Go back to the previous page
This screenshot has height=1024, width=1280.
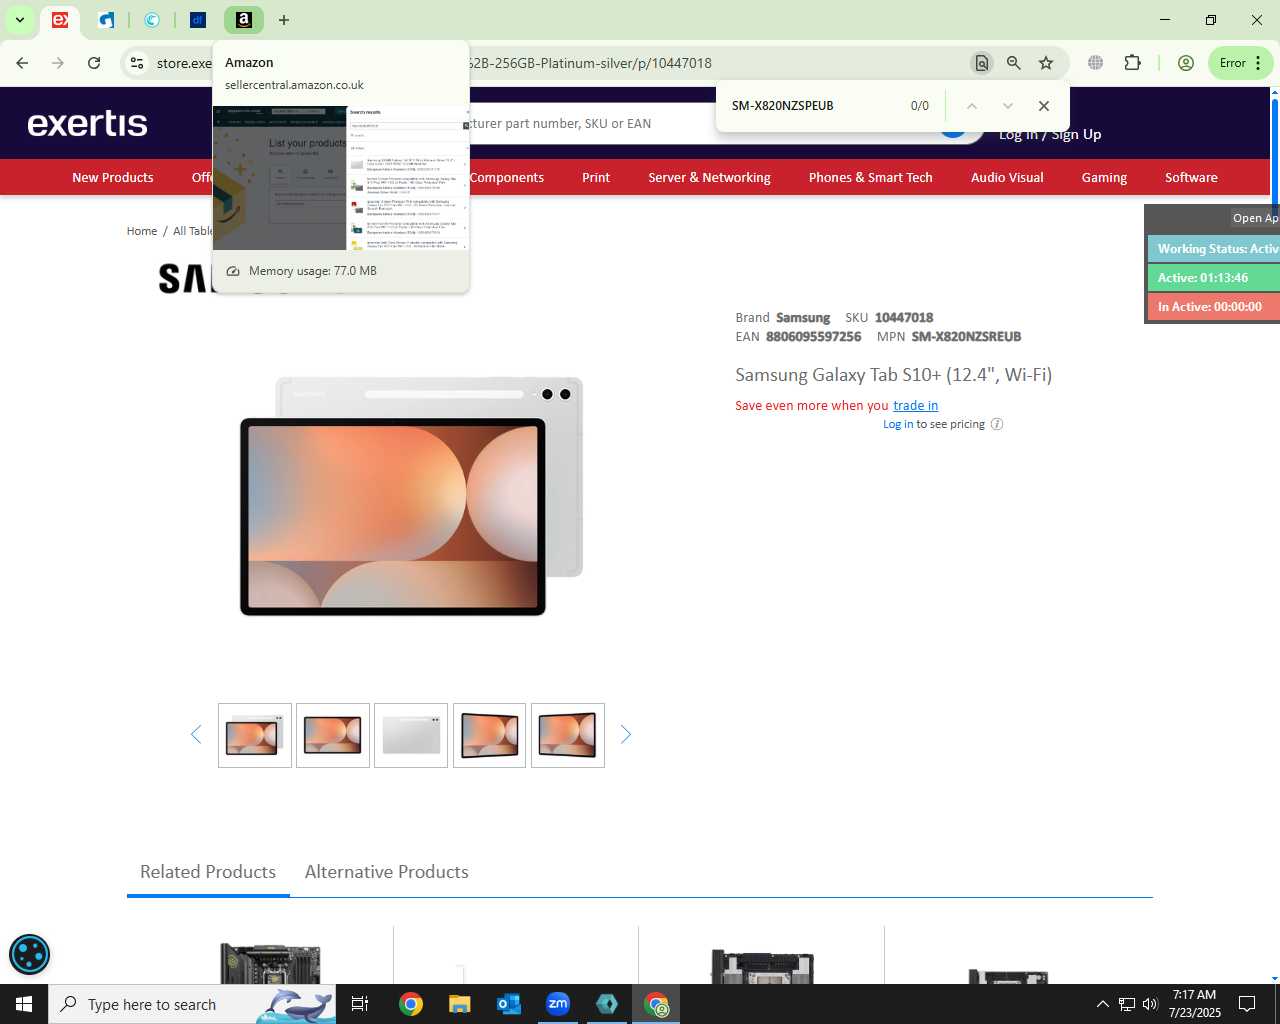[x=22, y=63]
